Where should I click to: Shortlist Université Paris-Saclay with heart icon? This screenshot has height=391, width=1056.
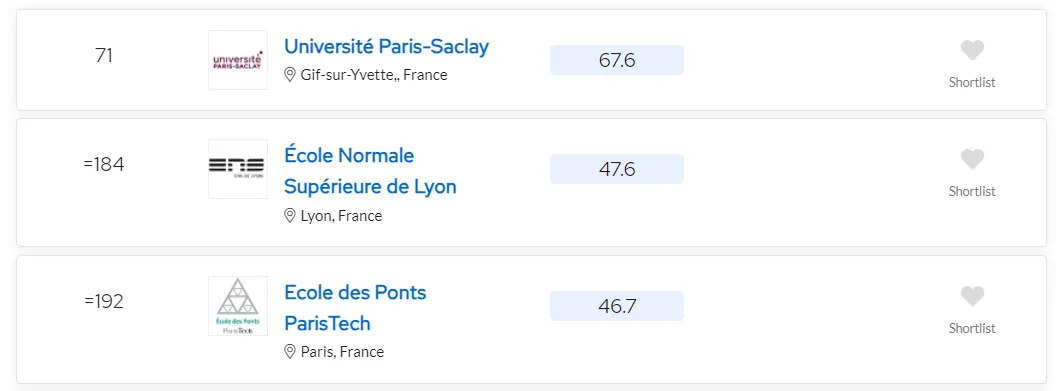[x=972, y=50]
